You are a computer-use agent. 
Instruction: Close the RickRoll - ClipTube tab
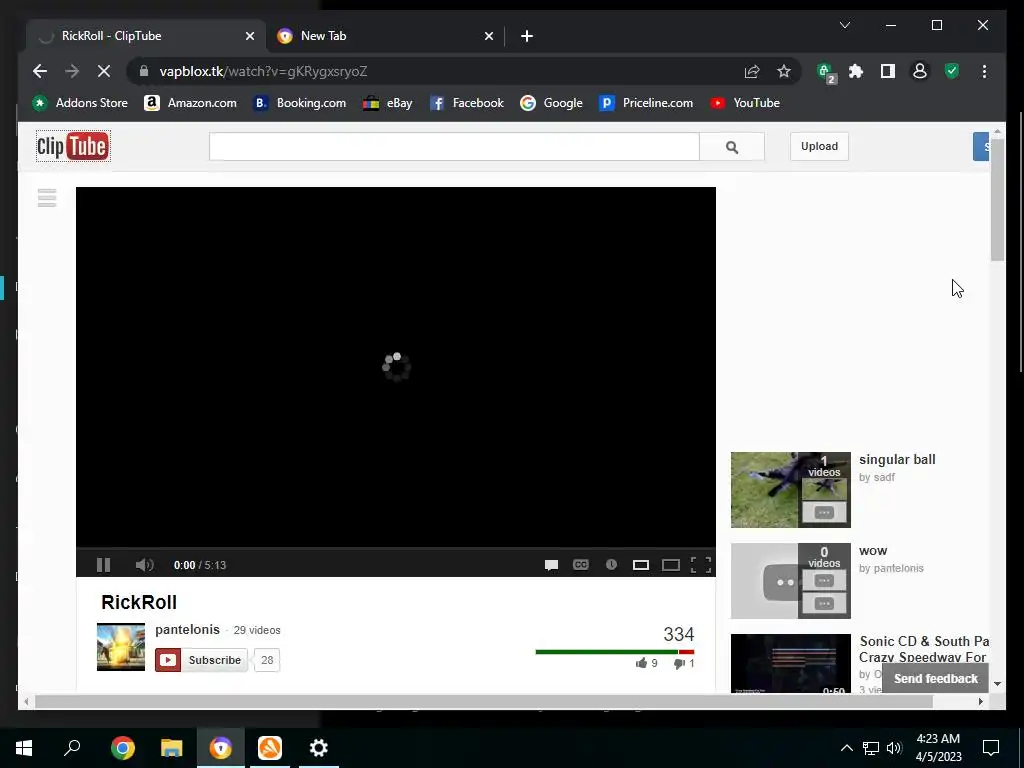tap(249, 37)
